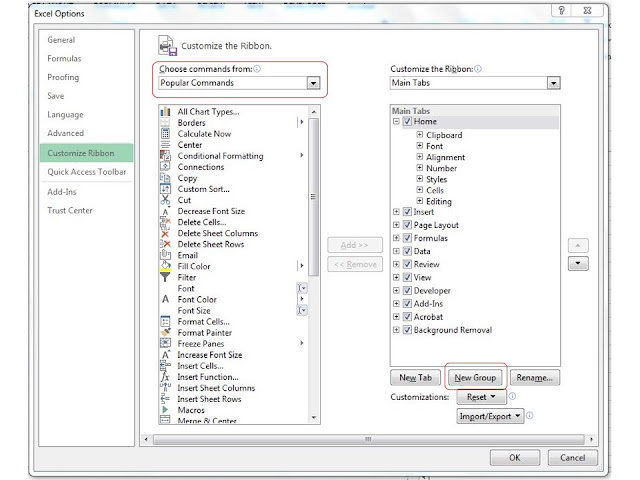
Task: Select the All Chart Types command icon
Action: (165, 111)
